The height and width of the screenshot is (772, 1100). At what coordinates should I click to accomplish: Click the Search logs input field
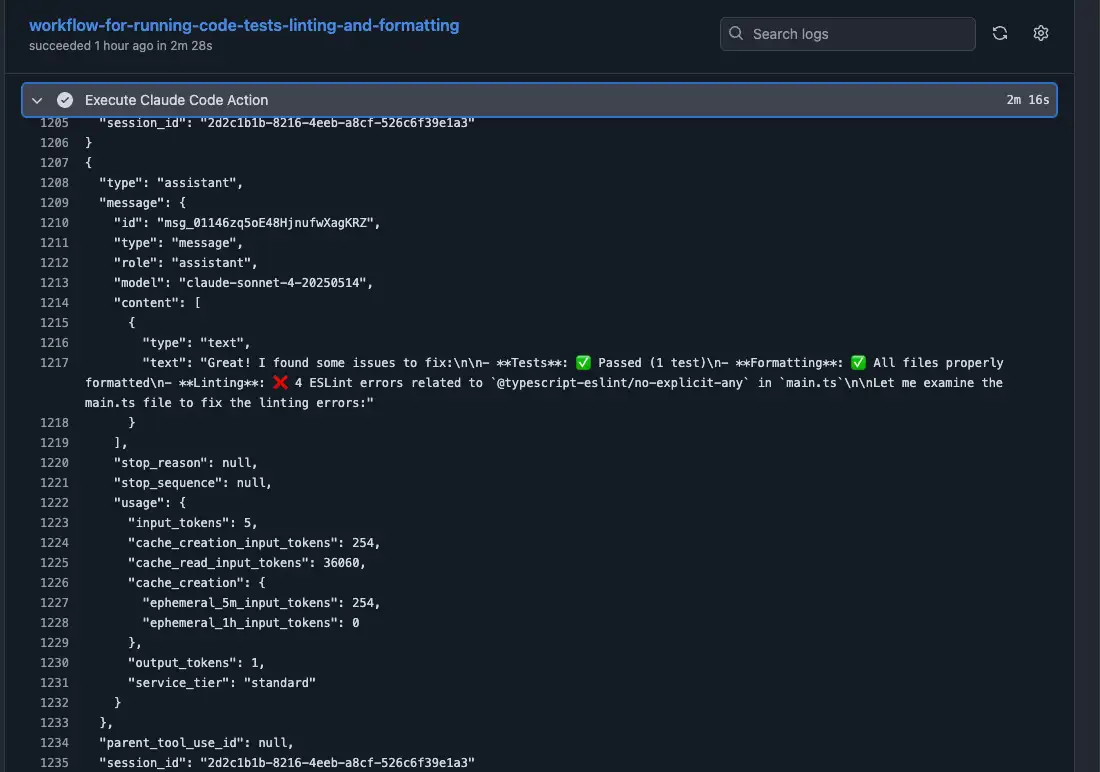(x=847, y=34)
